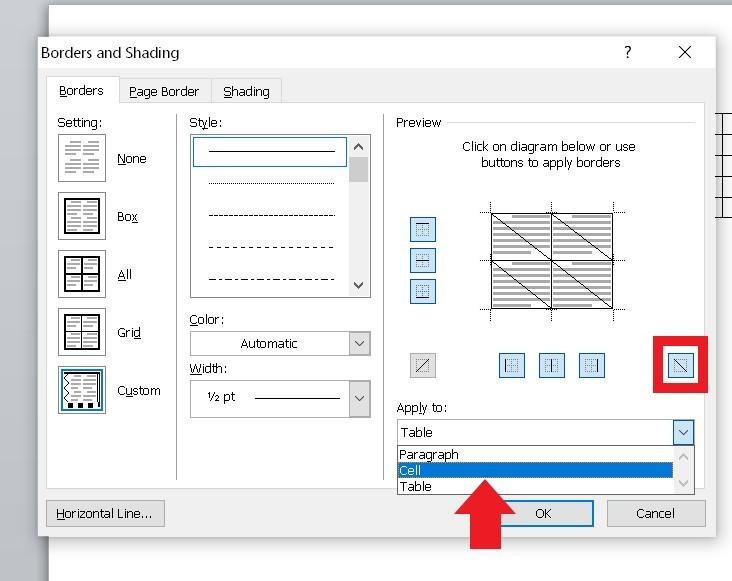Toggle the left border preview button
This screenshot has width=732, height=581.
[x=512, y=365]
